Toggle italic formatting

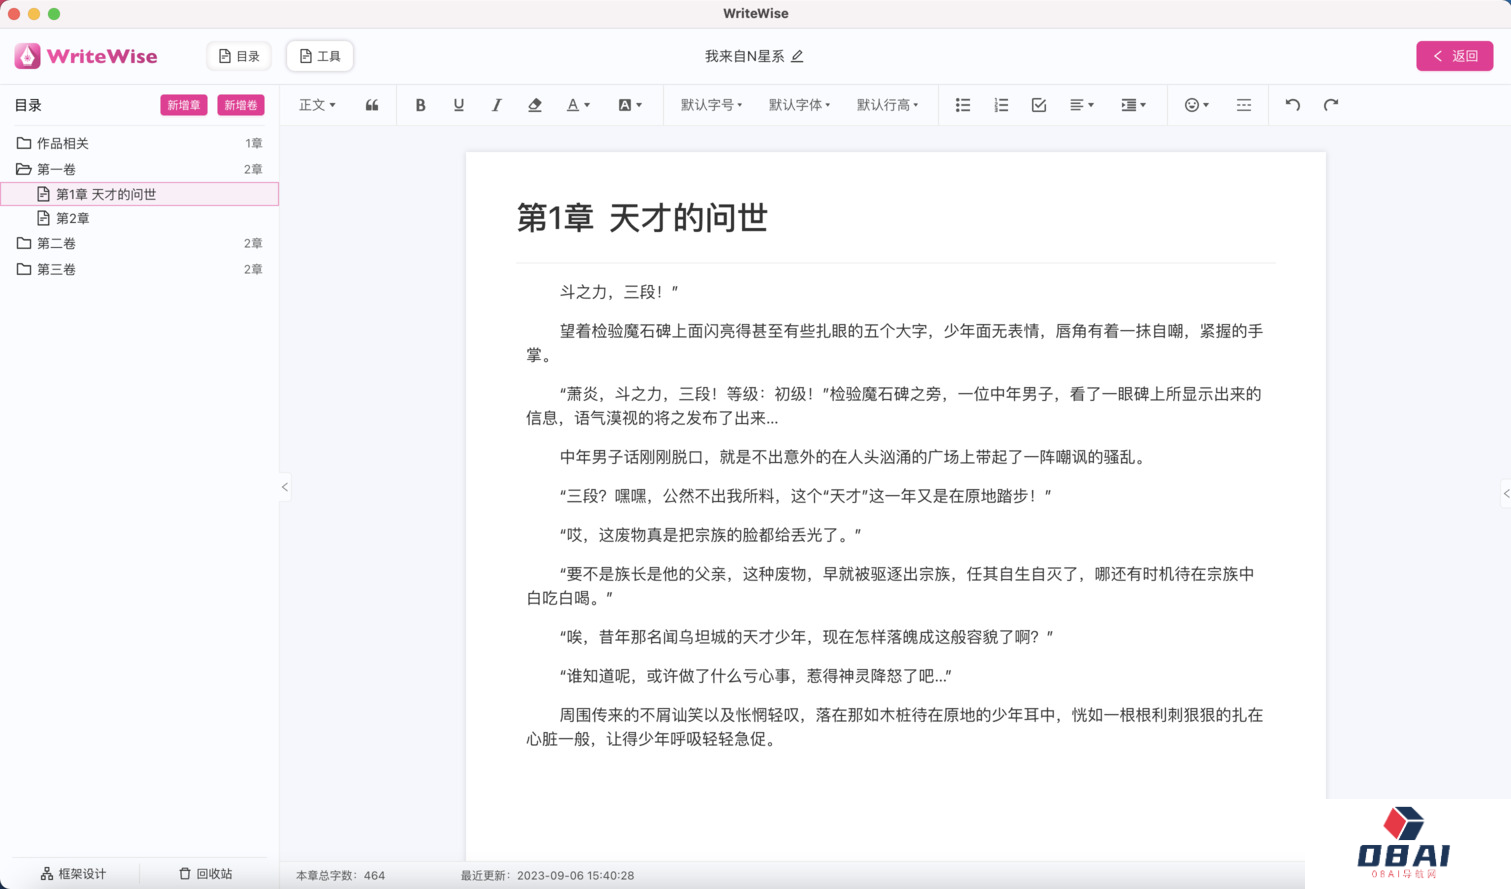[496, 105]
